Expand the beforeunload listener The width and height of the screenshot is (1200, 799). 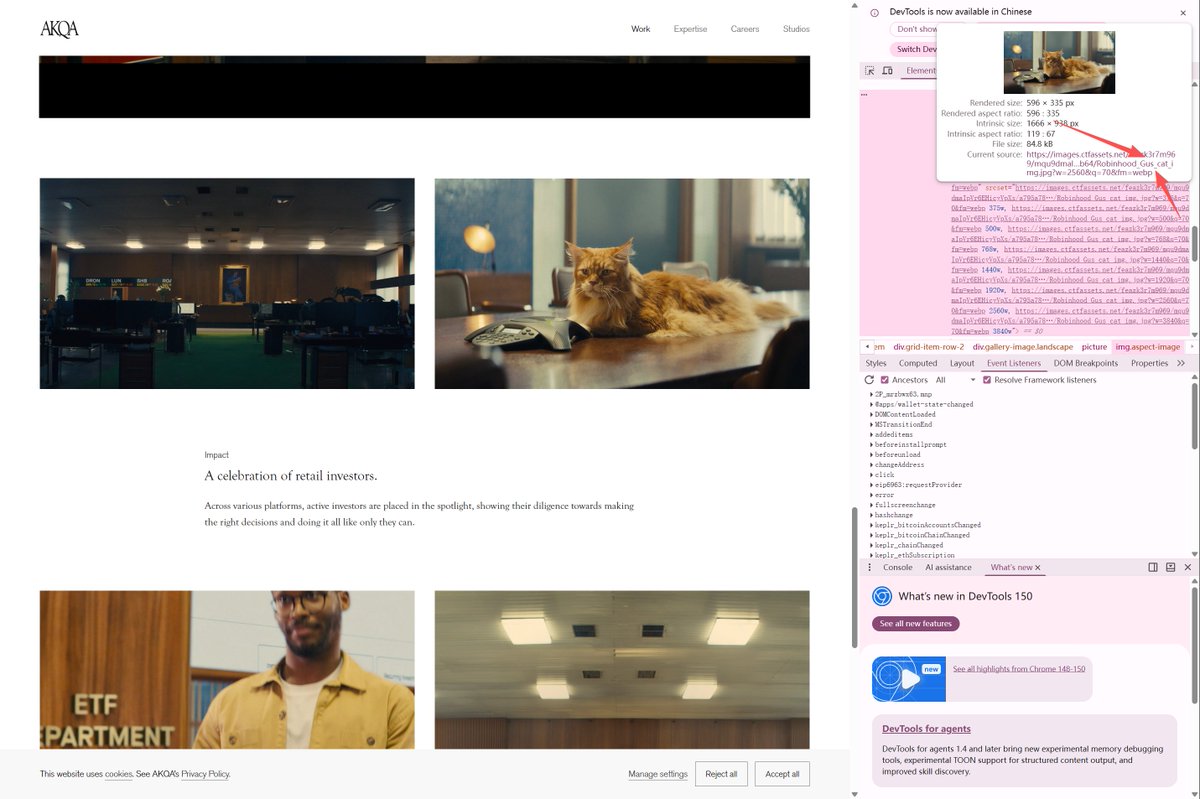tap(897, 455)
